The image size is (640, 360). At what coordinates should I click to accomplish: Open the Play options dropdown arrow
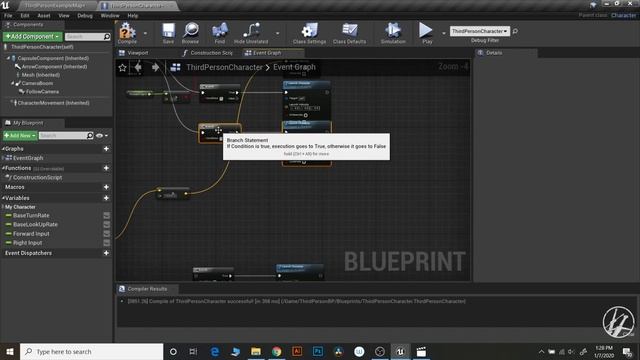point(444,33)
